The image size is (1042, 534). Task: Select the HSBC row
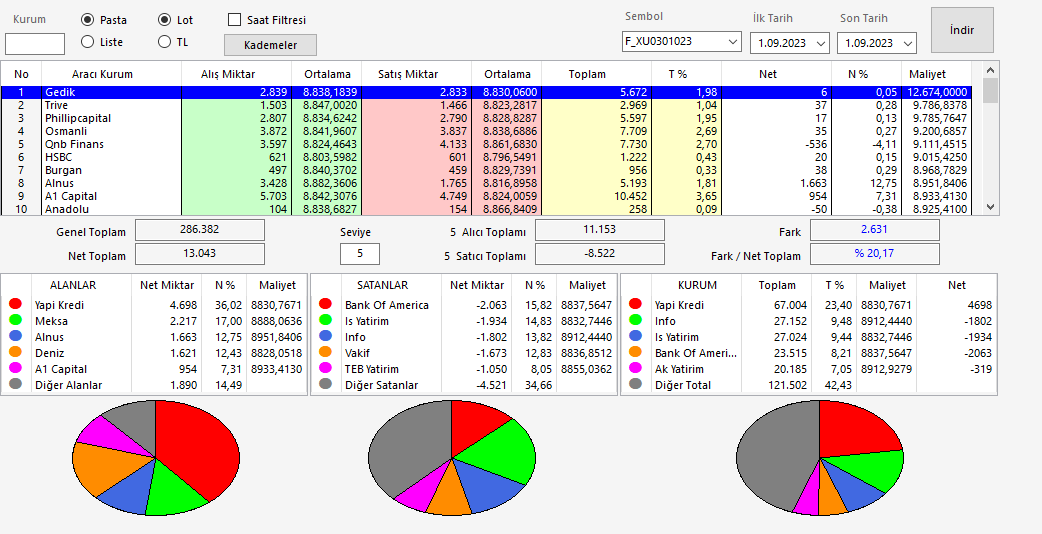point(485,157)
